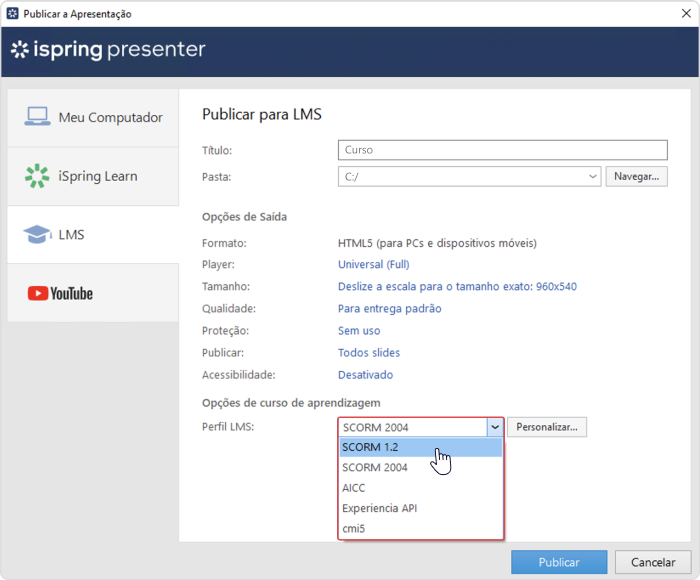Viewport: 700px width, 580px height.
Task: Open the Desativado accessibility link
Action: pyautogui.click(x=365, y=375)
